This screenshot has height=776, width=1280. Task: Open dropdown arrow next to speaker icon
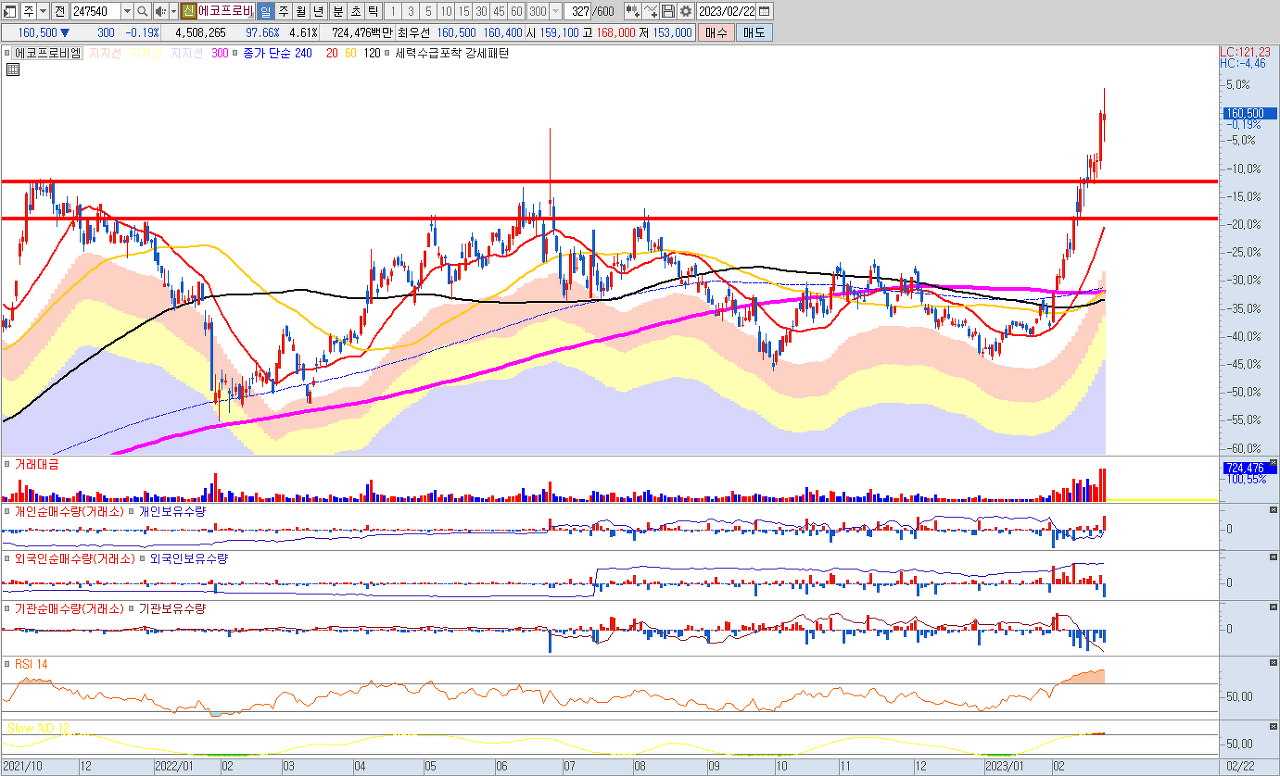(173, 11)
